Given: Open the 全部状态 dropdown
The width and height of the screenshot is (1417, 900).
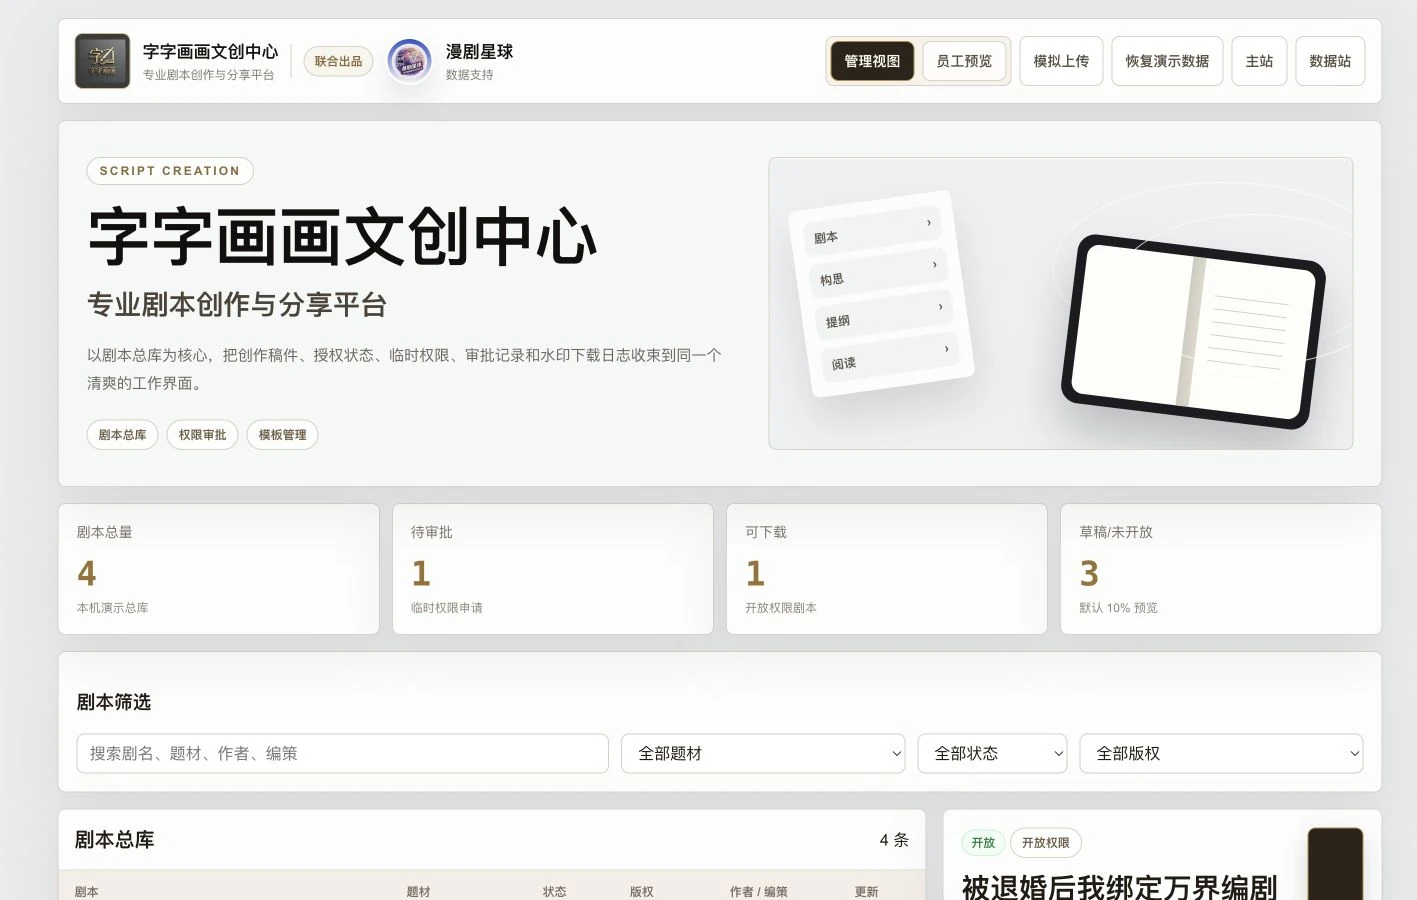Looking at the screenshot, I should 993,754.
